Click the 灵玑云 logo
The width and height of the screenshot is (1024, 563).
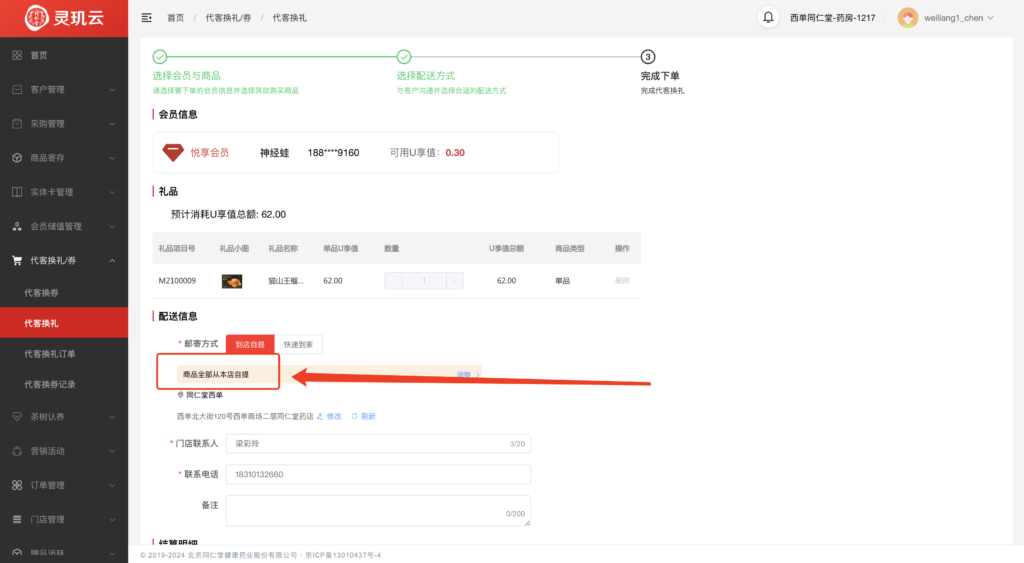pyautogui.click(x=64, y=18)
